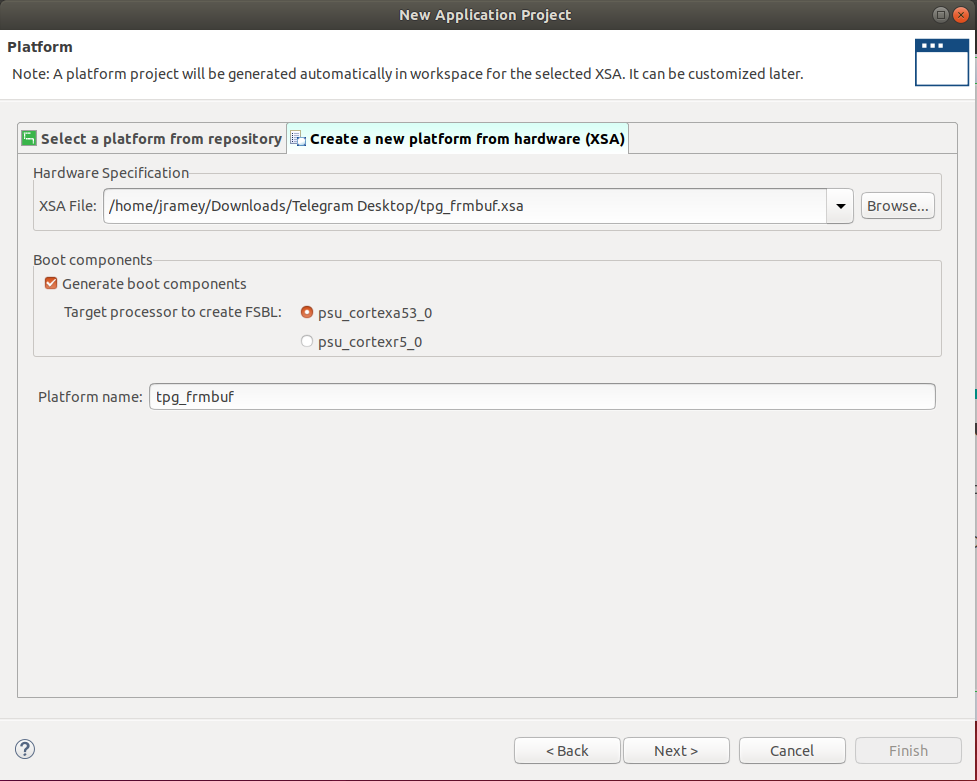Click the wizard banner window icon
Viewport: 977px width, 781px height.
[941, 62]
